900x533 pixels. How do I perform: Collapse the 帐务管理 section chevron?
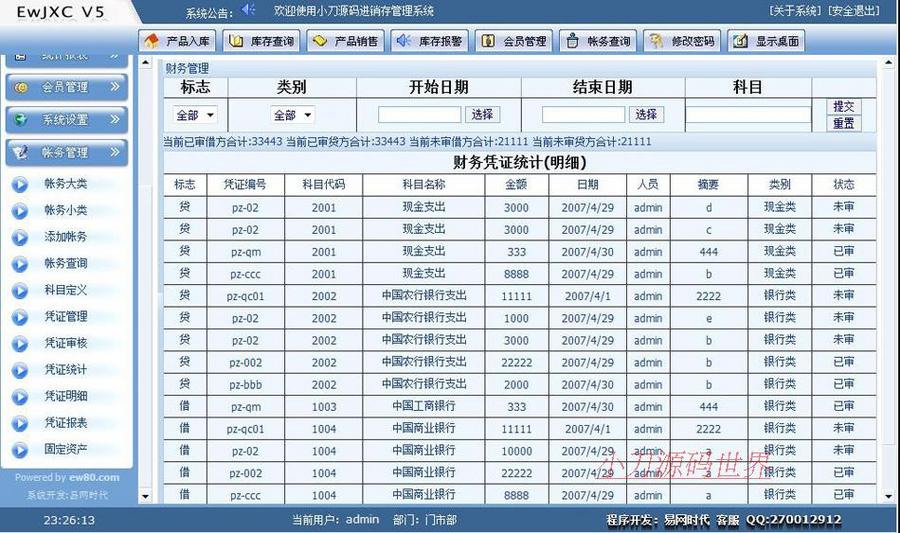click(x=115, y=152)
